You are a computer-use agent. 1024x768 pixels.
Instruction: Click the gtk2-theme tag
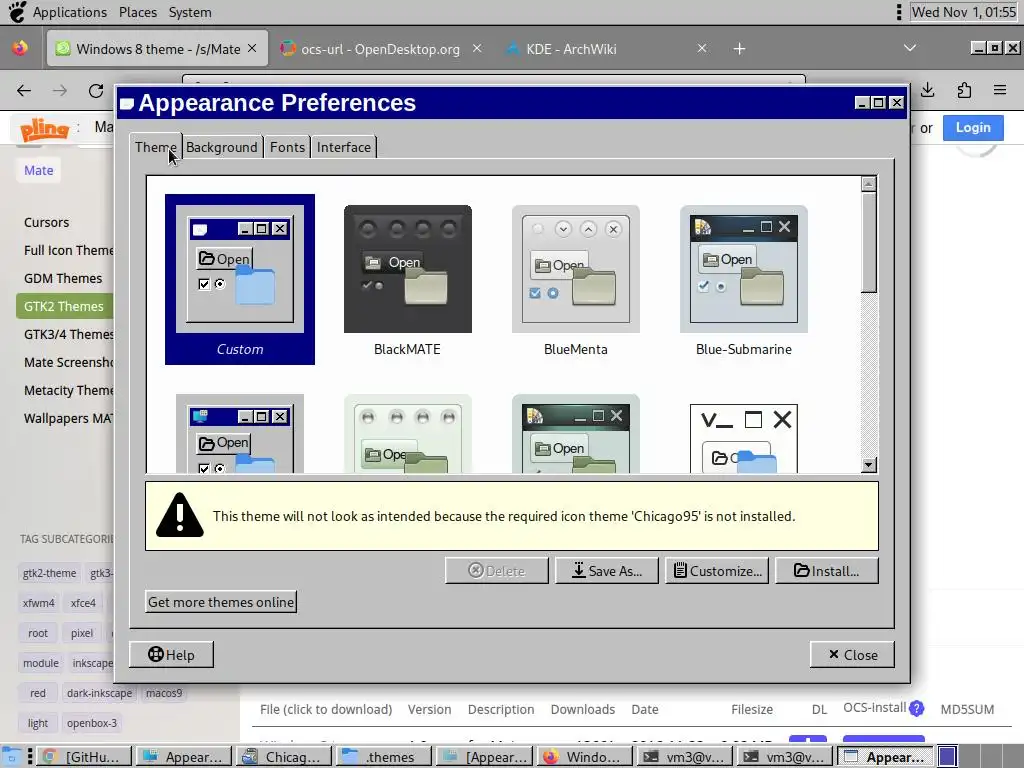tap(49, 573)
